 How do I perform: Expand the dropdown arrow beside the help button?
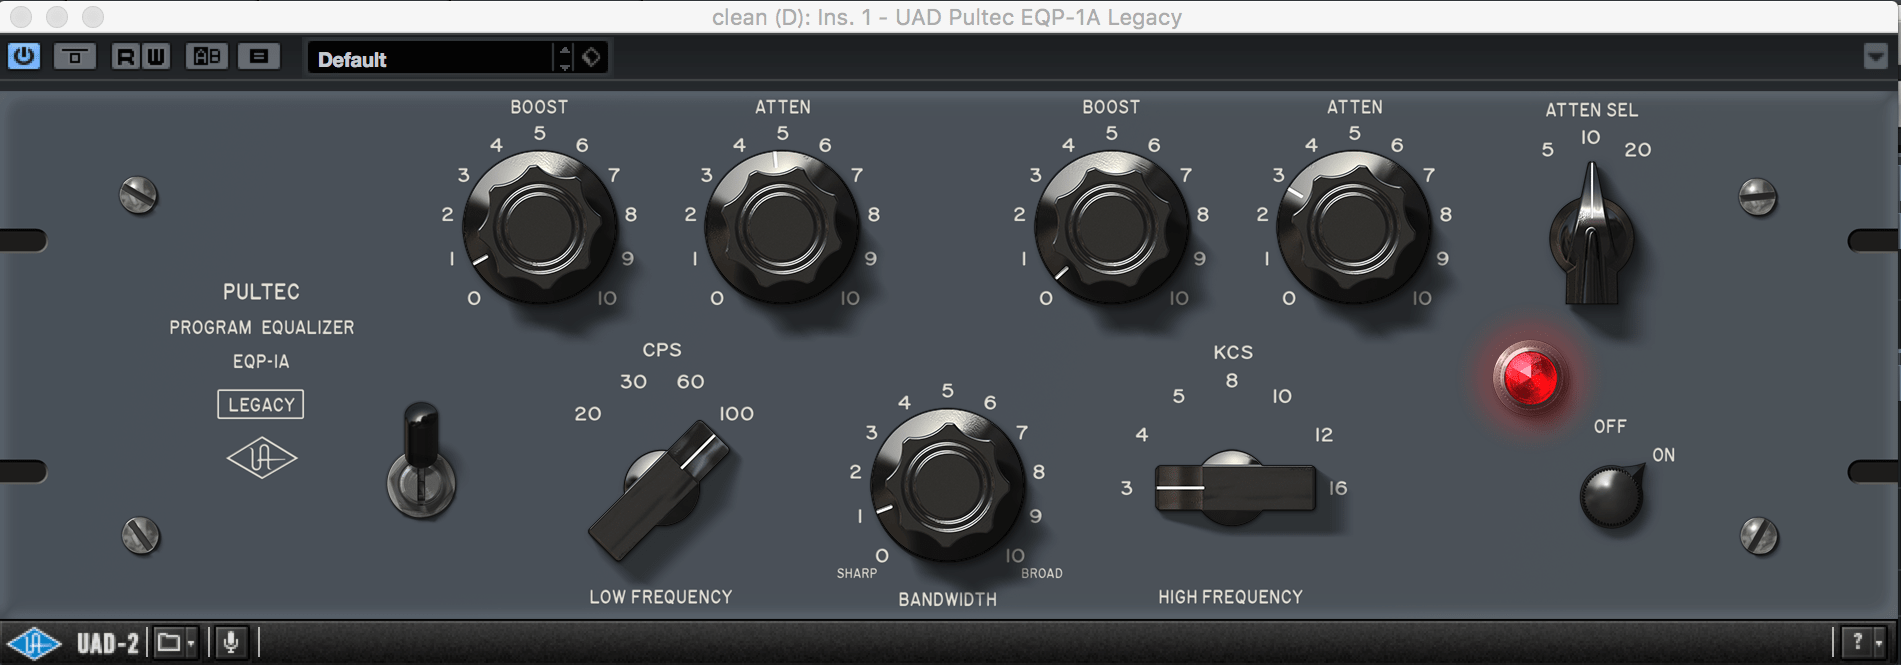point(1879,643)
